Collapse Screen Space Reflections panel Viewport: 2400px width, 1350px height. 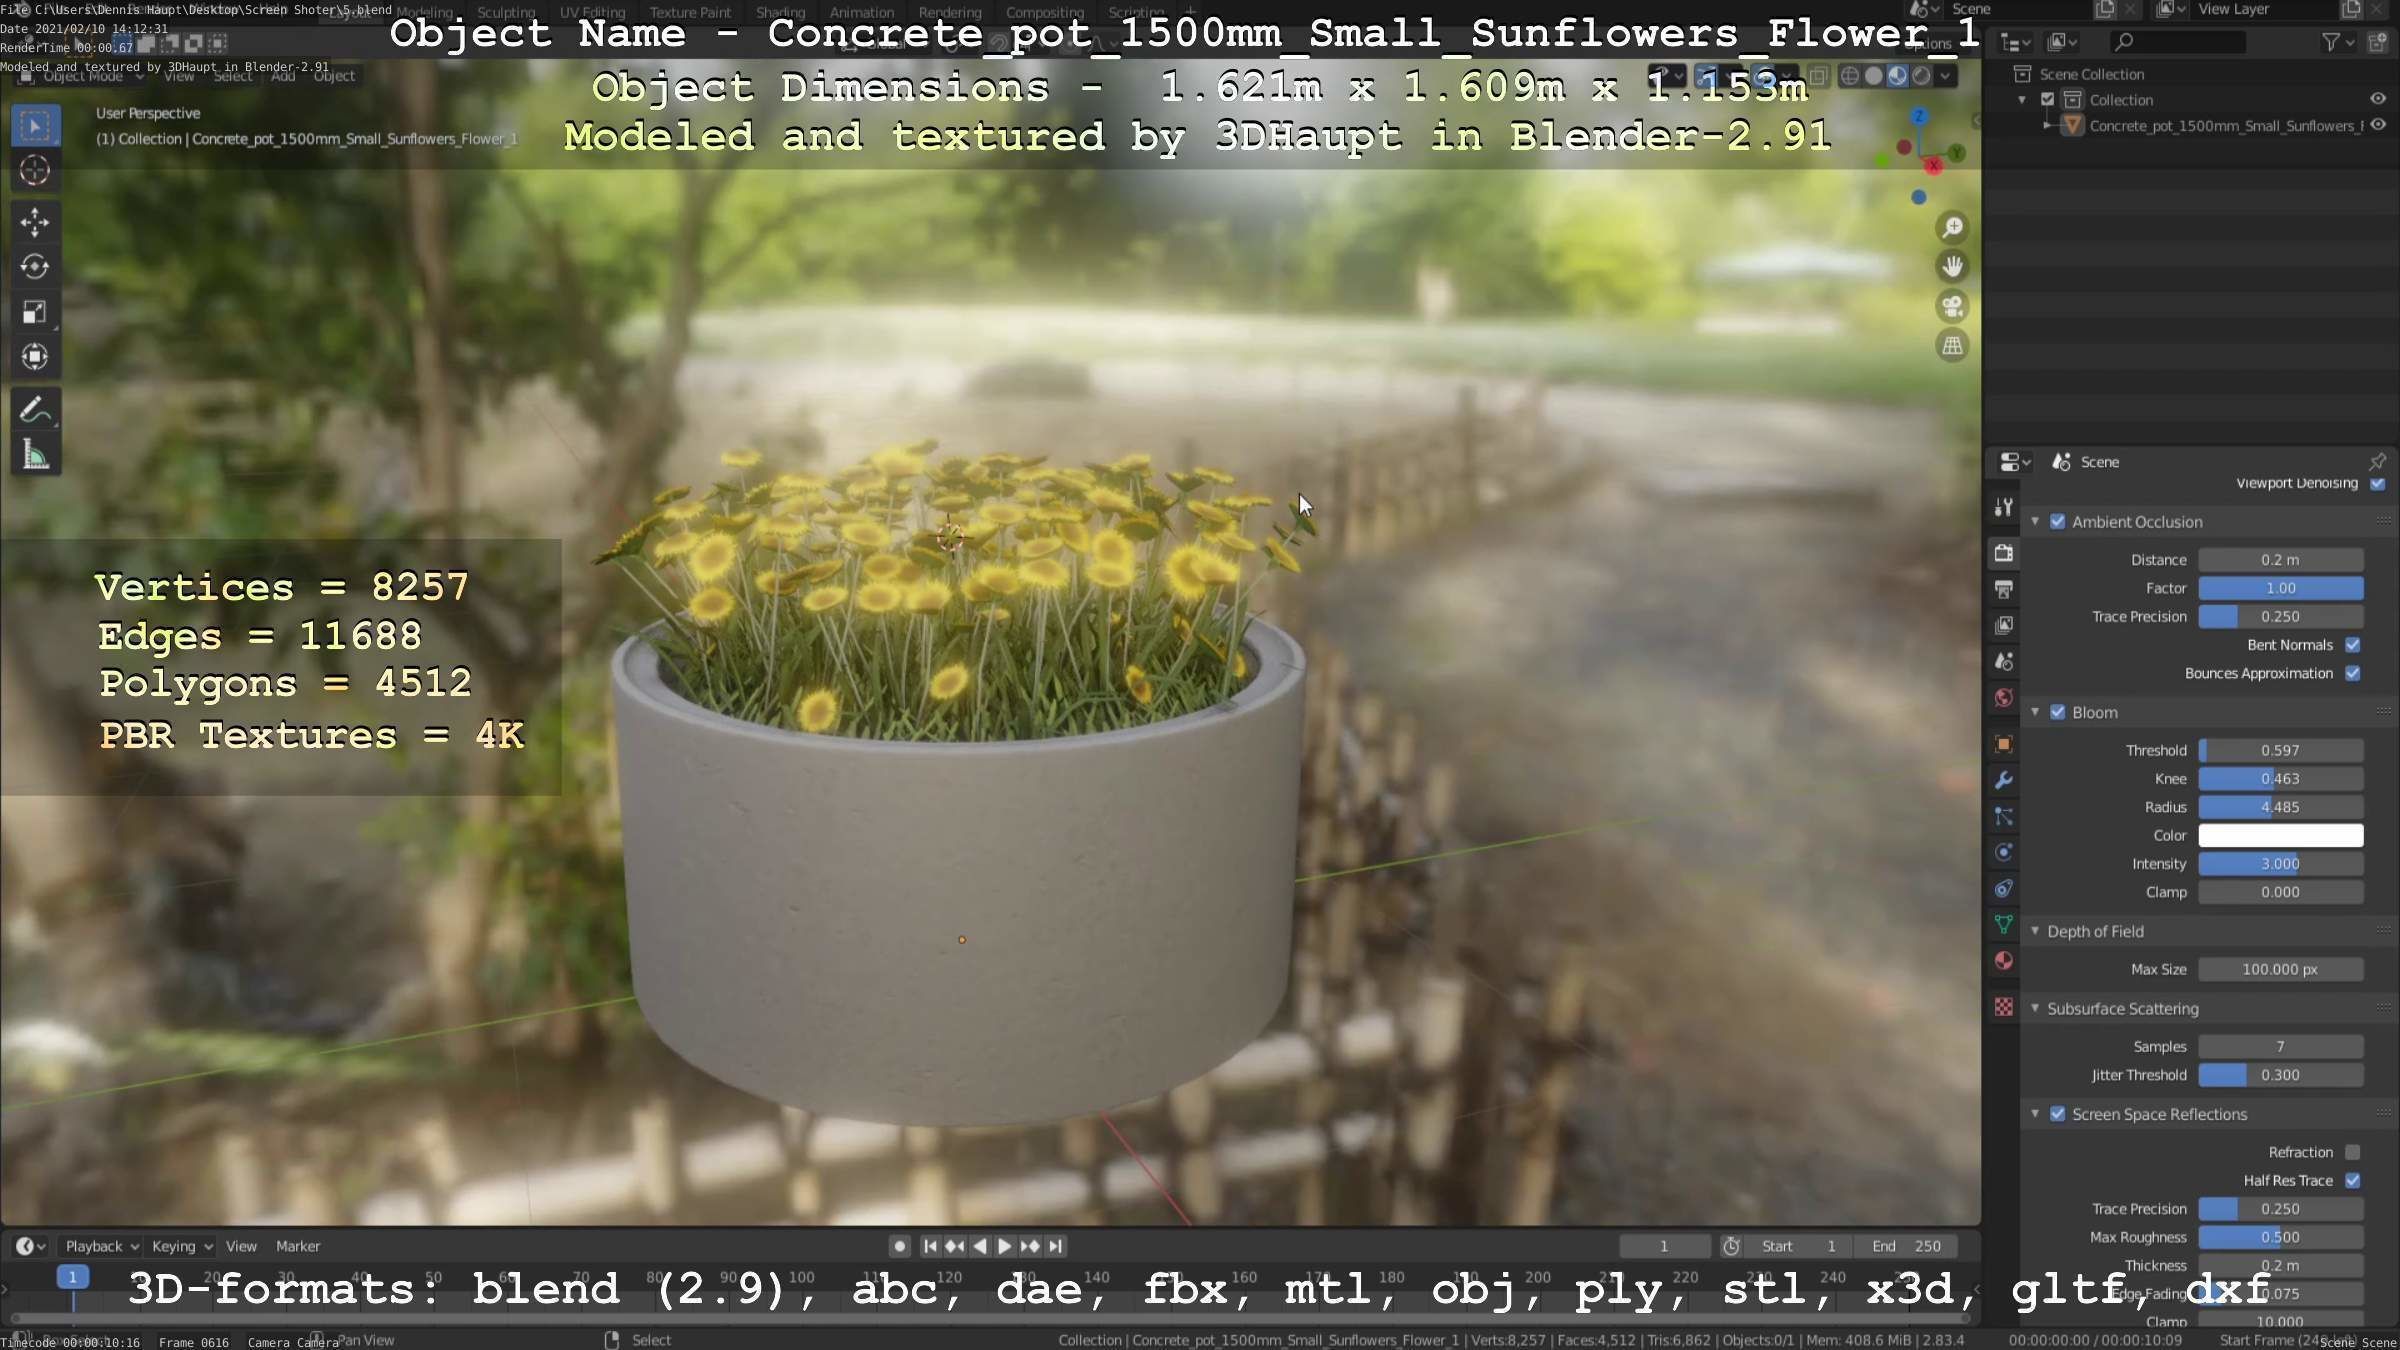[x=2034, y=1114]
